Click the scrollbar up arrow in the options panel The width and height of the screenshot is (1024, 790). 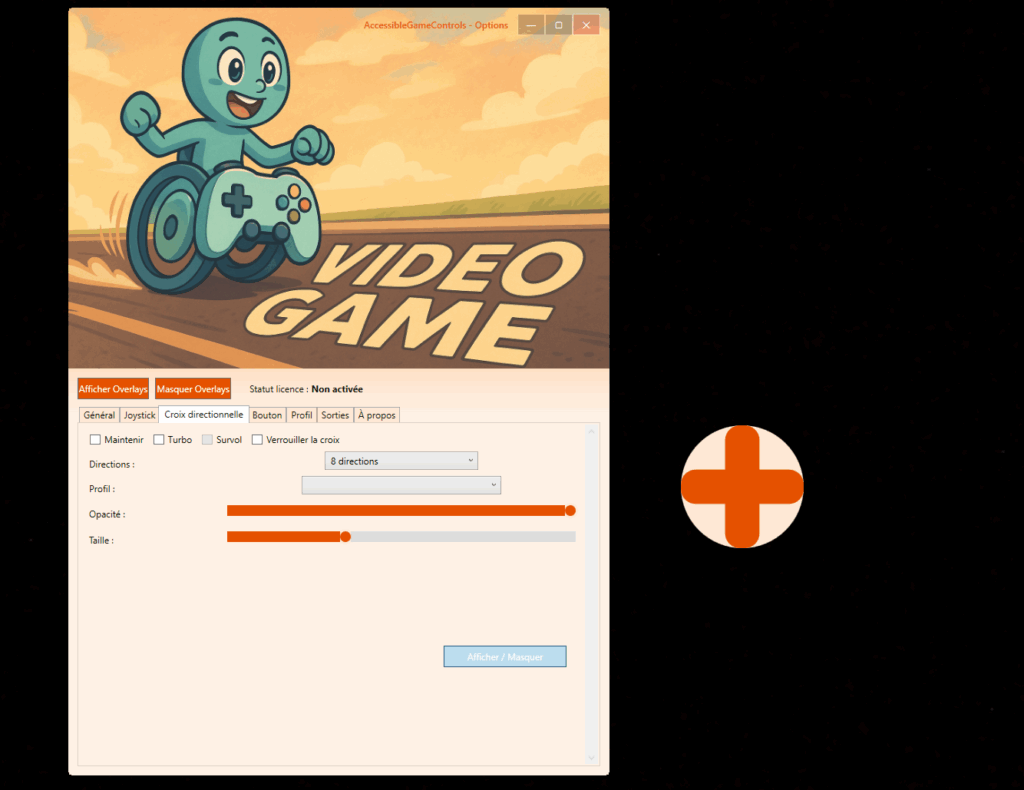[591, 432]
